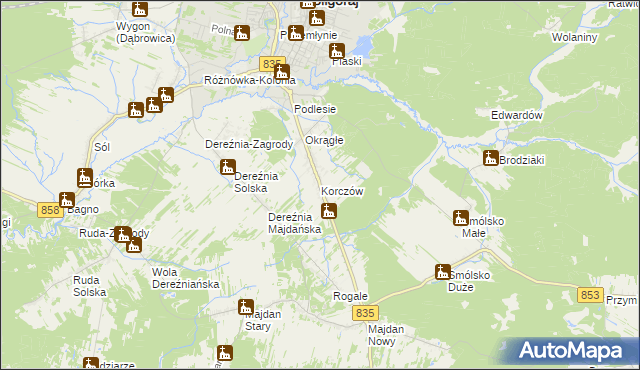640x370 pixels.
Task: Click the road 835 shield near Rogale
Action: click(365, 313)
